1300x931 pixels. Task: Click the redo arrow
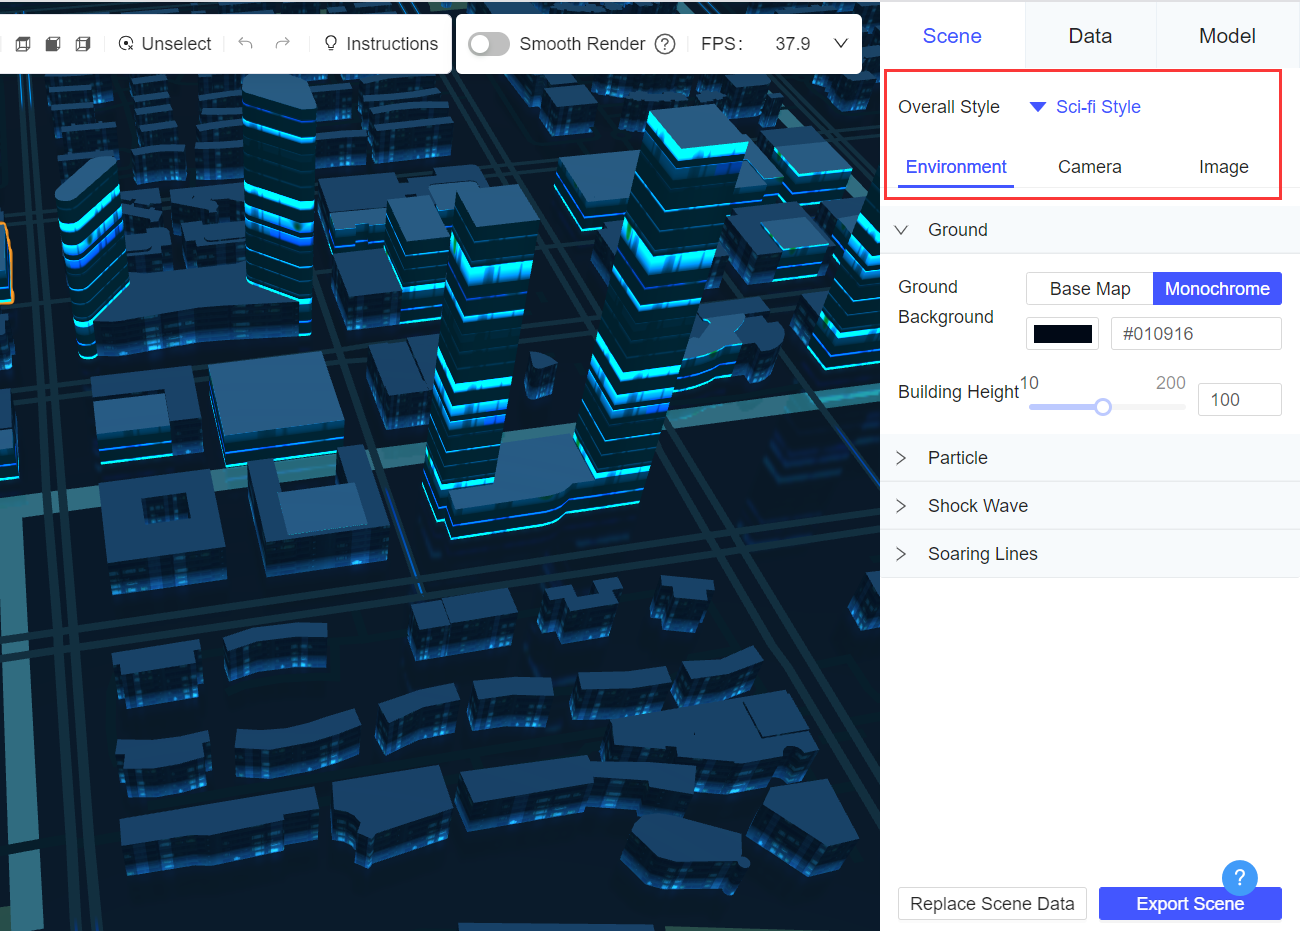click(x=283, y=44)
